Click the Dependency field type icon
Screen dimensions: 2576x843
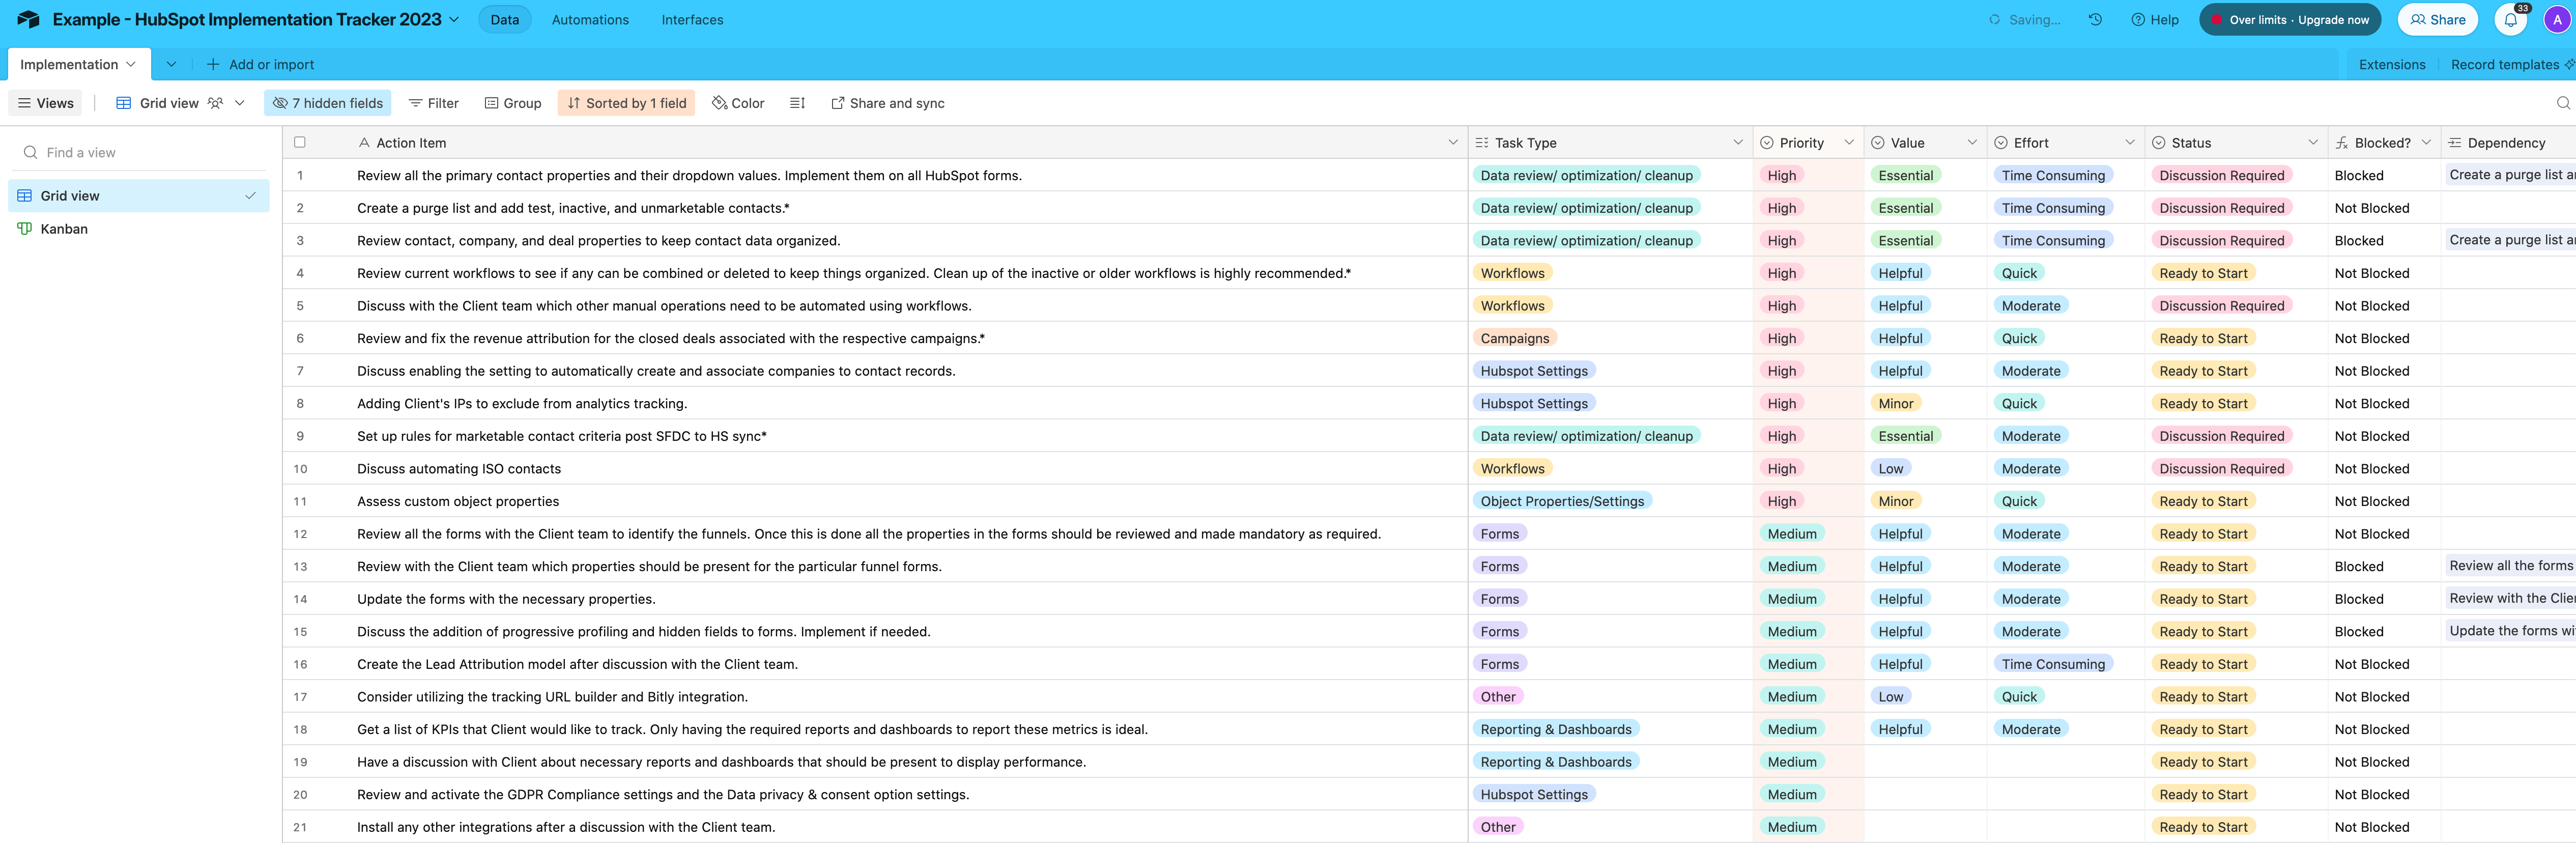coord(2455,143)
